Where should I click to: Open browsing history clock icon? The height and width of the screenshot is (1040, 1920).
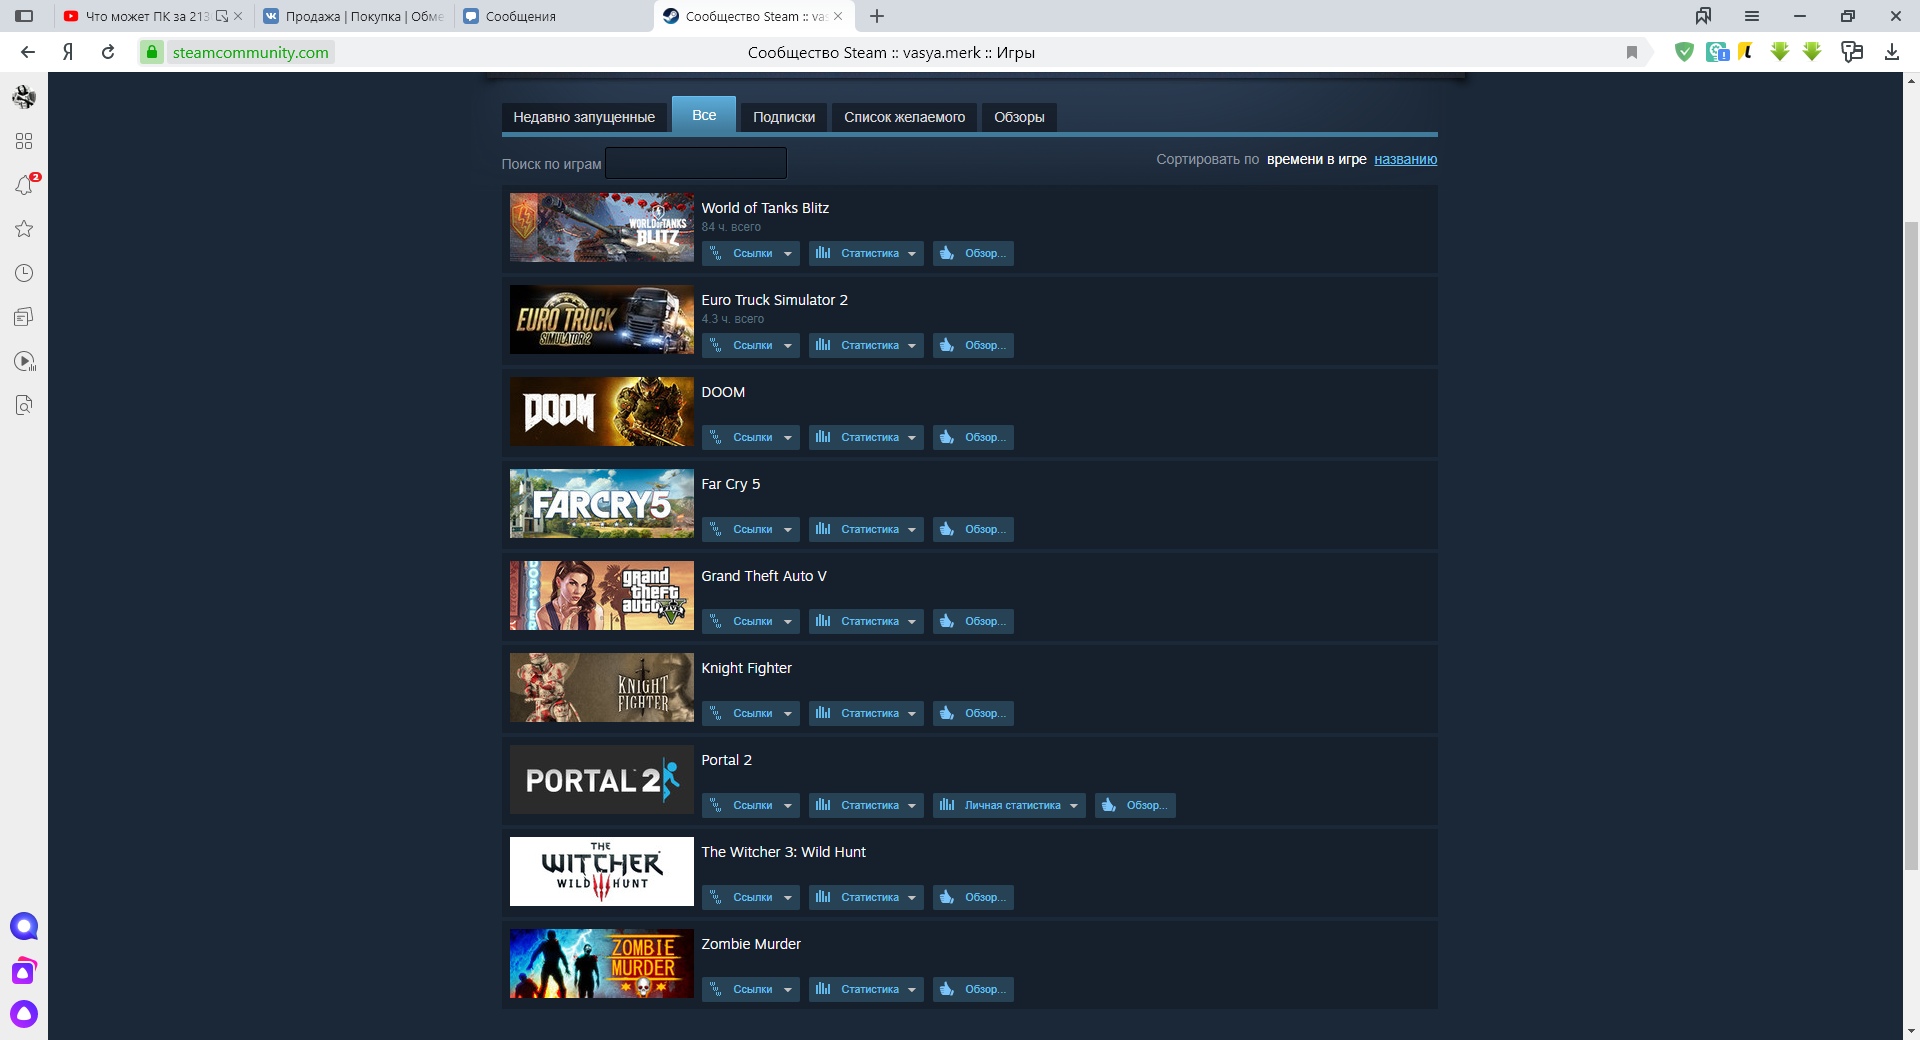click(x=24, y=273)
